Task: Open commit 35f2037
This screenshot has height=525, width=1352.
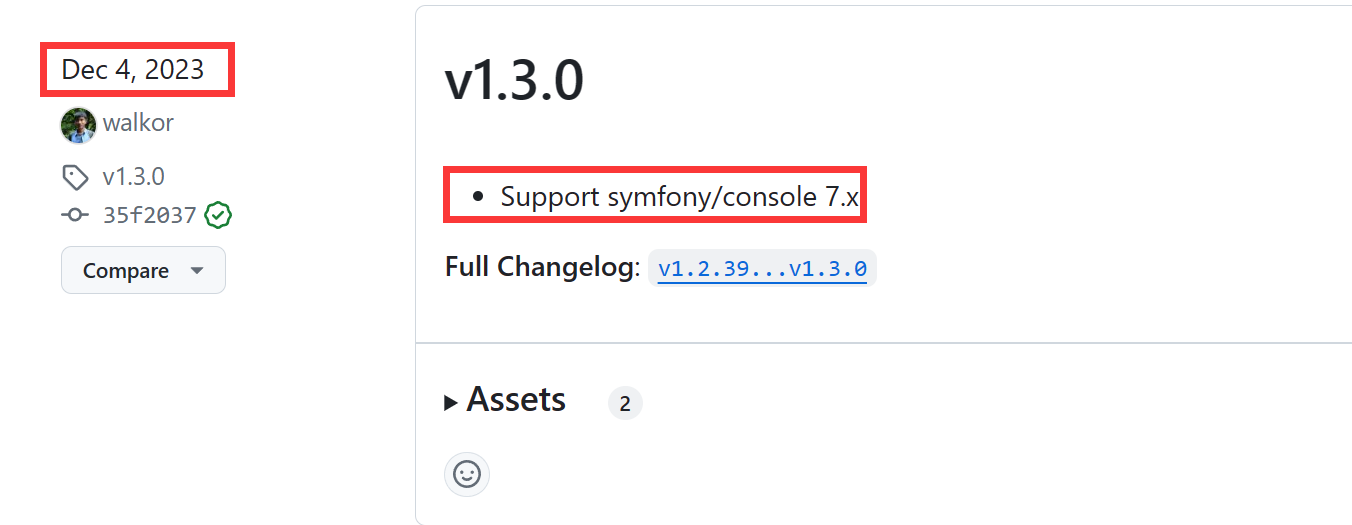Action: 149,214
